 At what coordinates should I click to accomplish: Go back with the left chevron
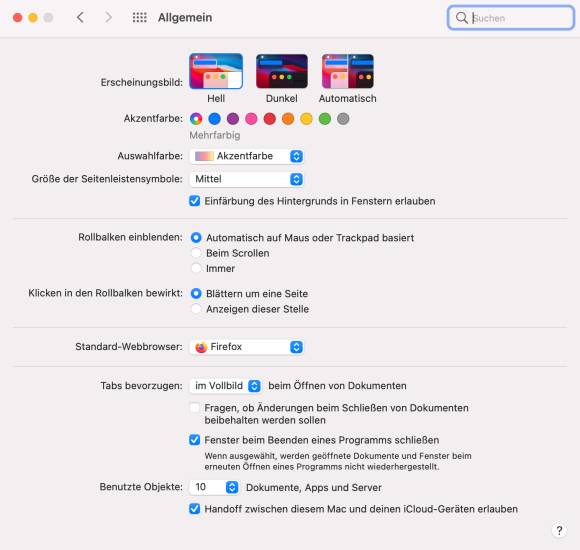point(80,17)
